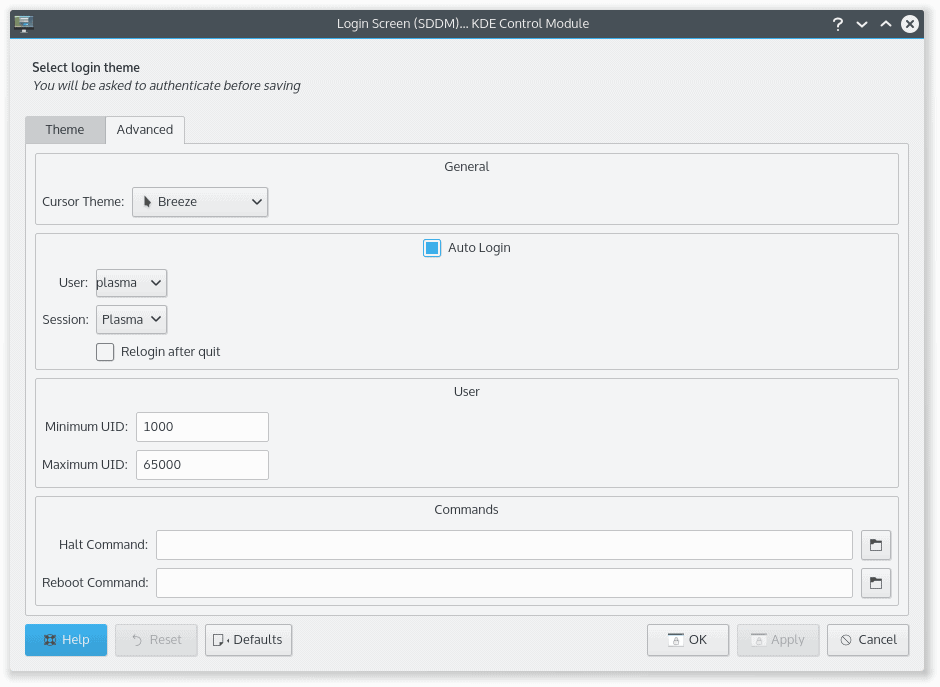Enable Relogin after quit checkbox

(x=105, y=352)
